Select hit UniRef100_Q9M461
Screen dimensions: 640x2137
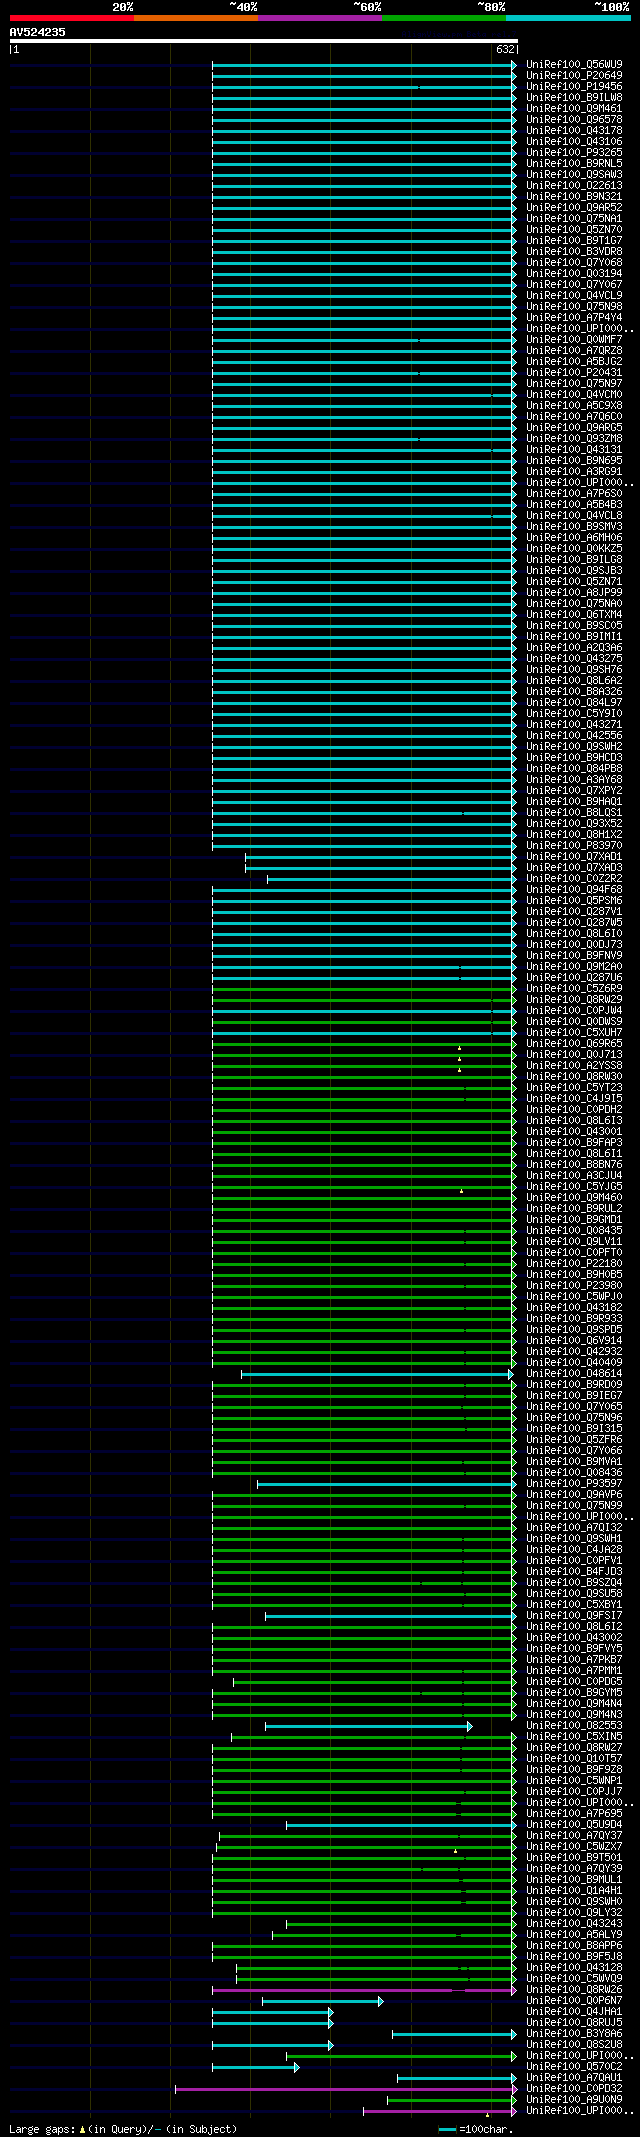[x=574, y=108]
